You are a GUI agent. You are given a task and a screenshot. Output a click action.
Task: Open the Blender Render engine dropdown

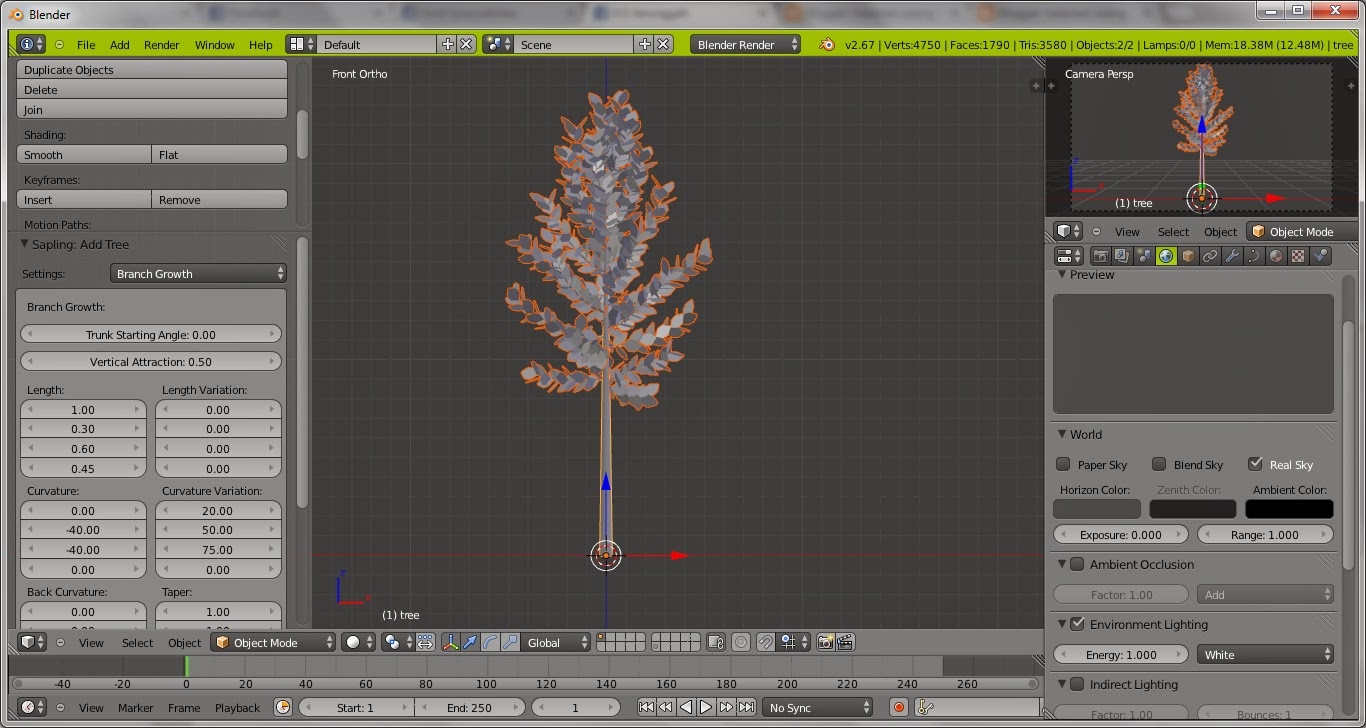click(x=746, y=44)
